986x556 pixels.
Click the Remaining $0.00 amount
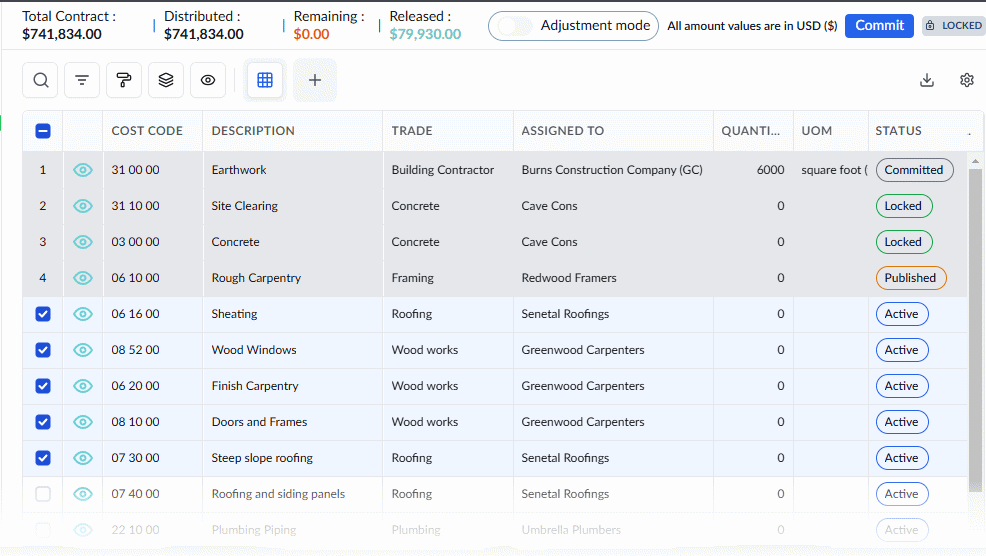point(311,34)
